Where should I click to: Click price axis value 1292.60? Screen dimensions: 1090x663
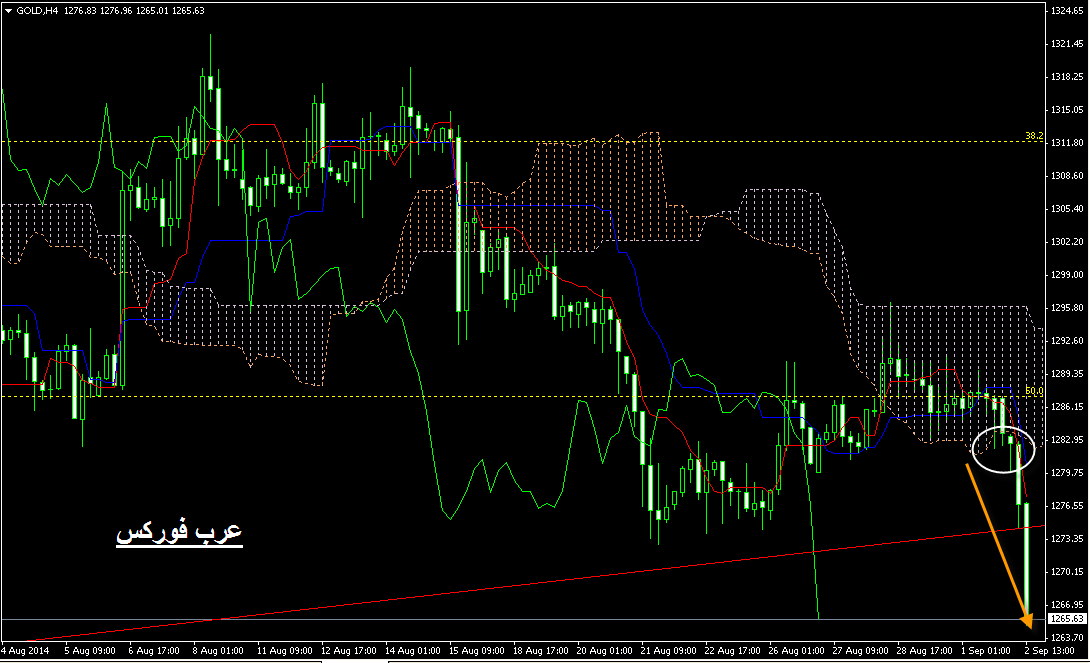click(1067, 341)
